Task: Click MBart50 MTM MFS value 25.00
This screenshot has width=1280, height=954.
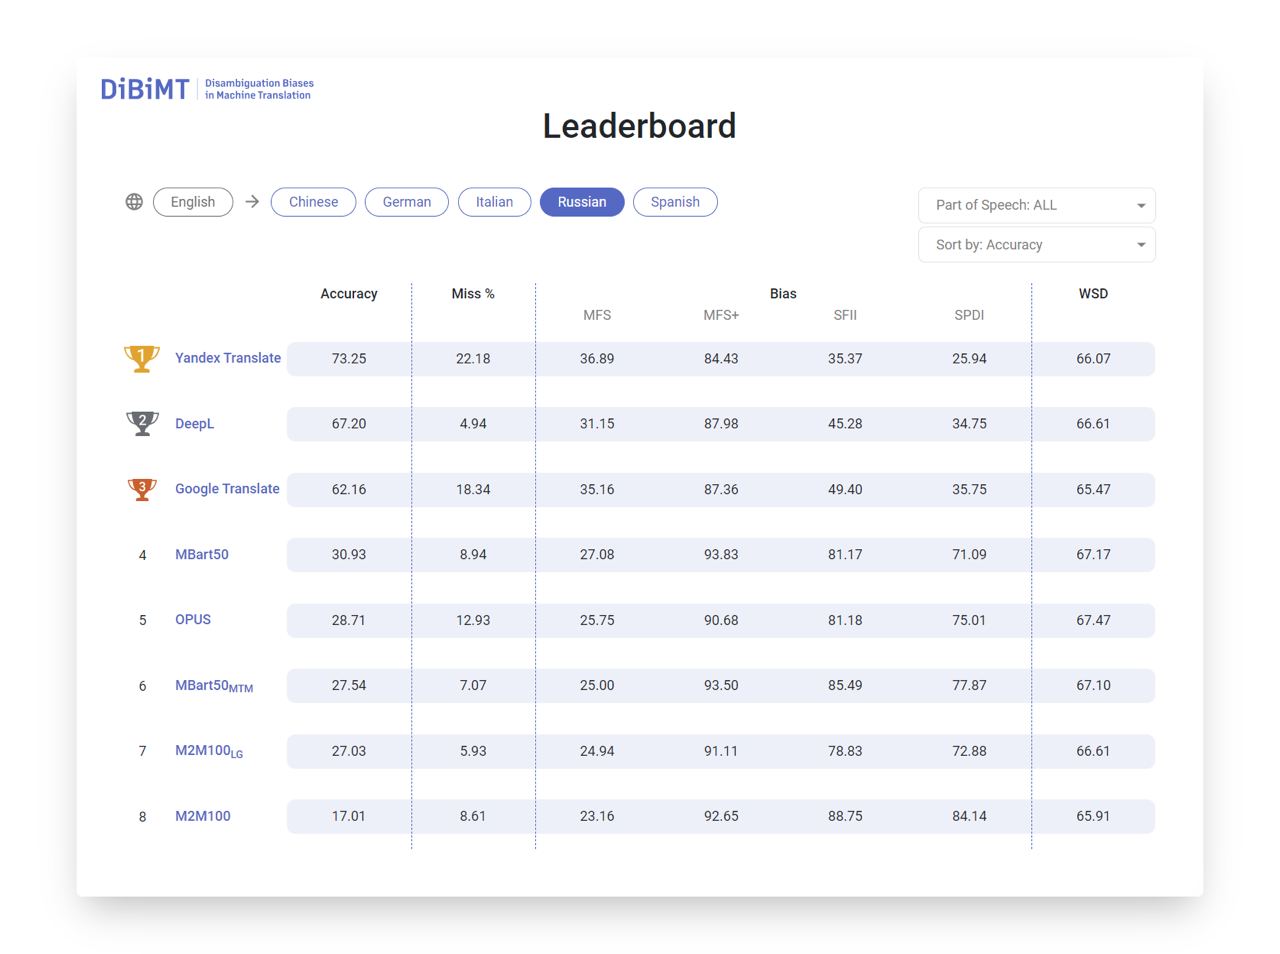Action: [x=597, y=686]
